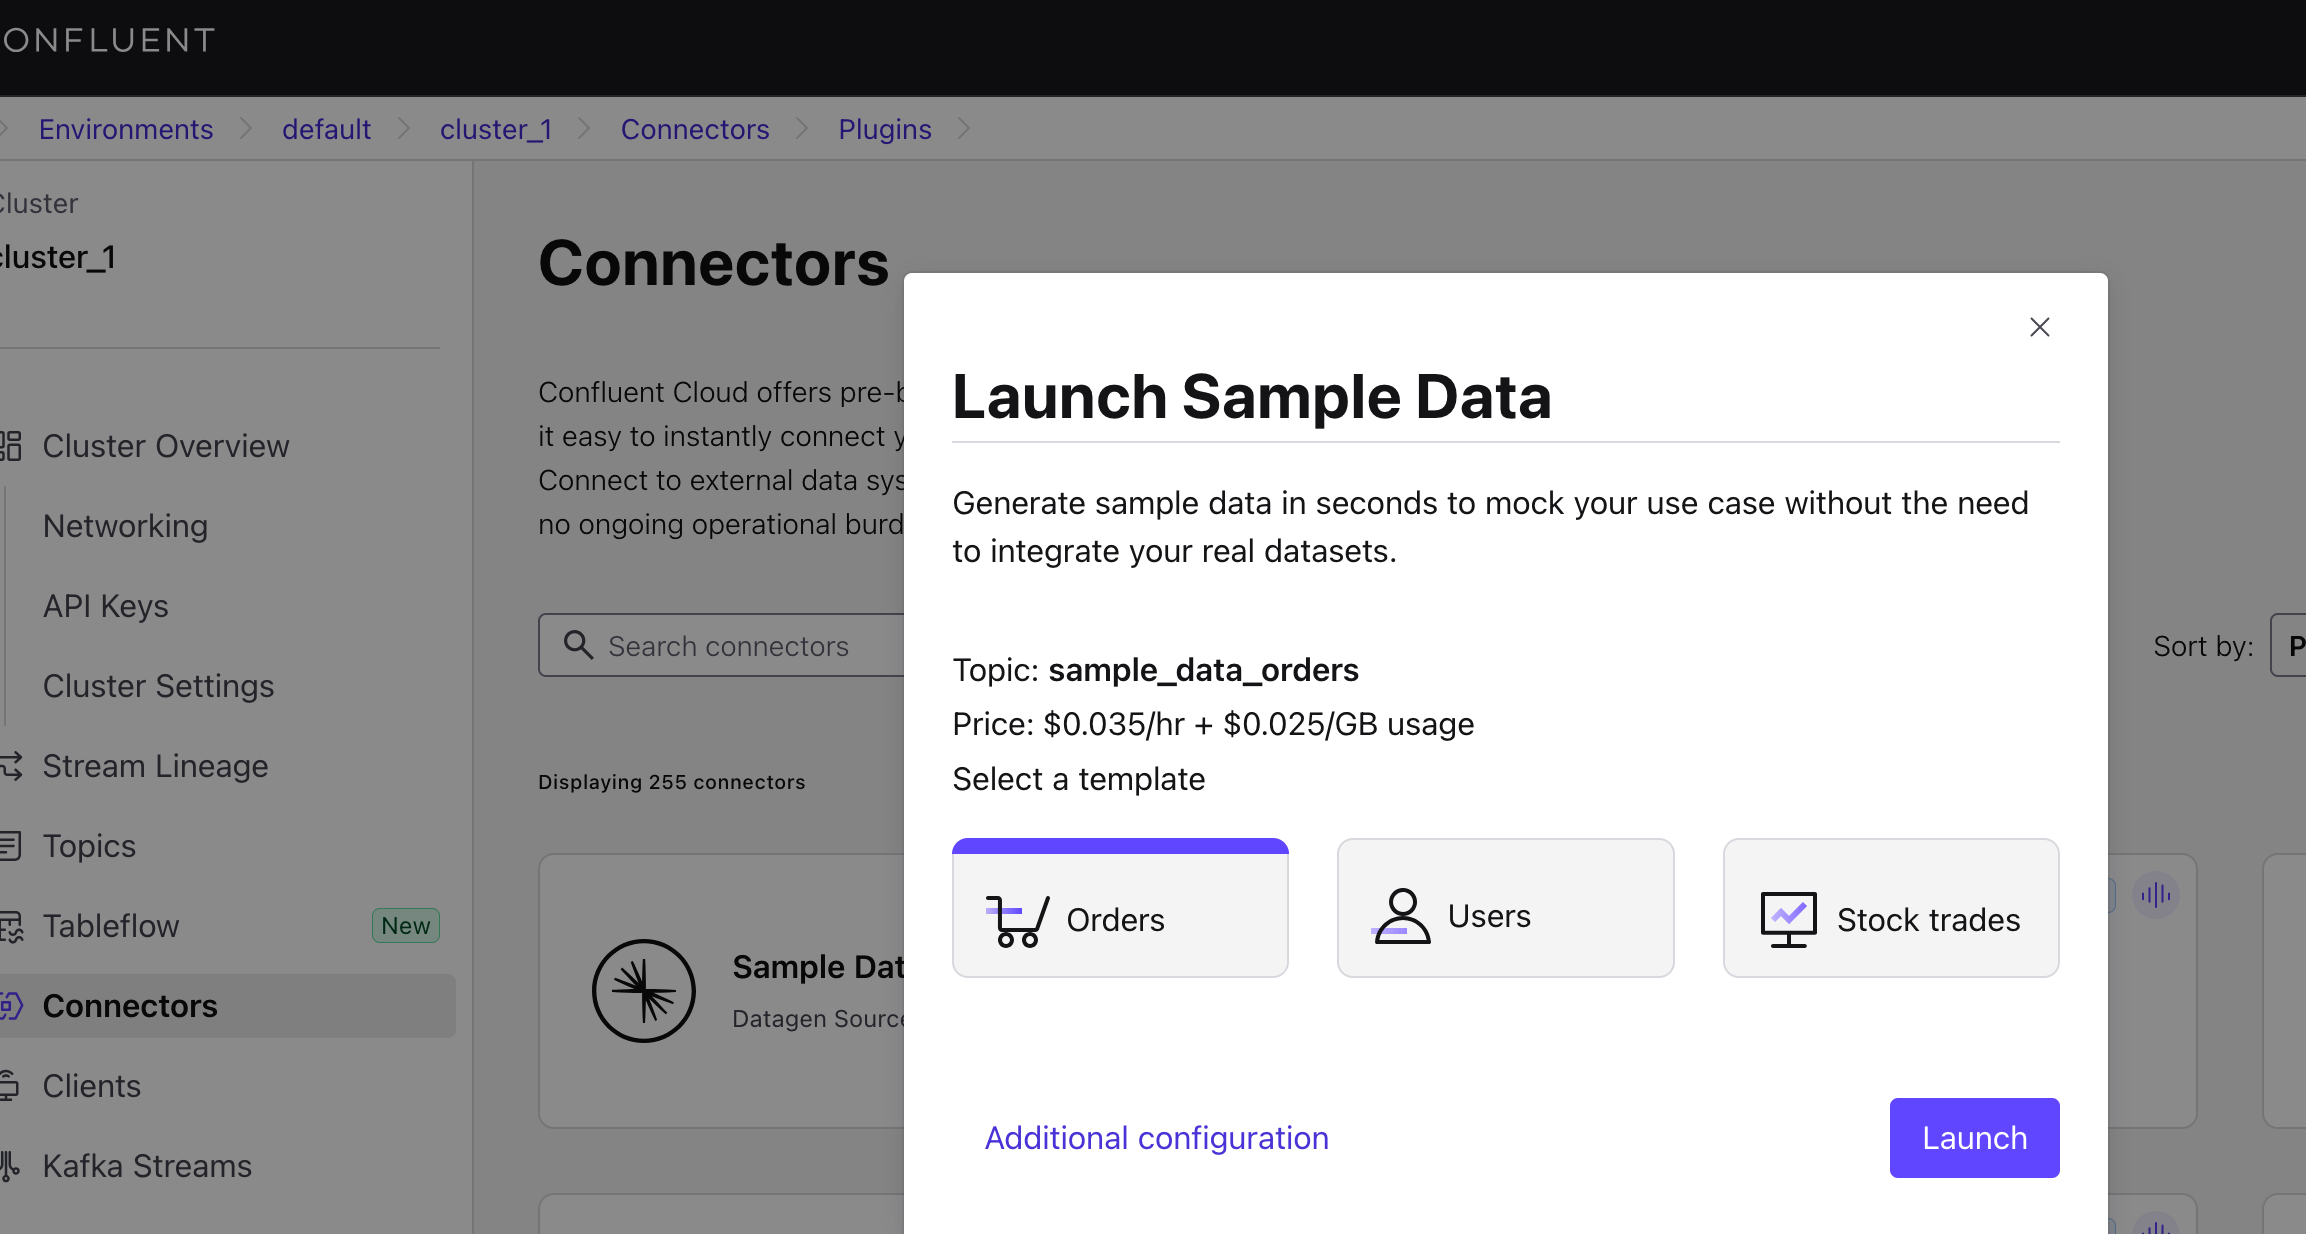2306x1234 pixels.
Task: Select the Orders template cart icon
Action: pos(1017,920)
